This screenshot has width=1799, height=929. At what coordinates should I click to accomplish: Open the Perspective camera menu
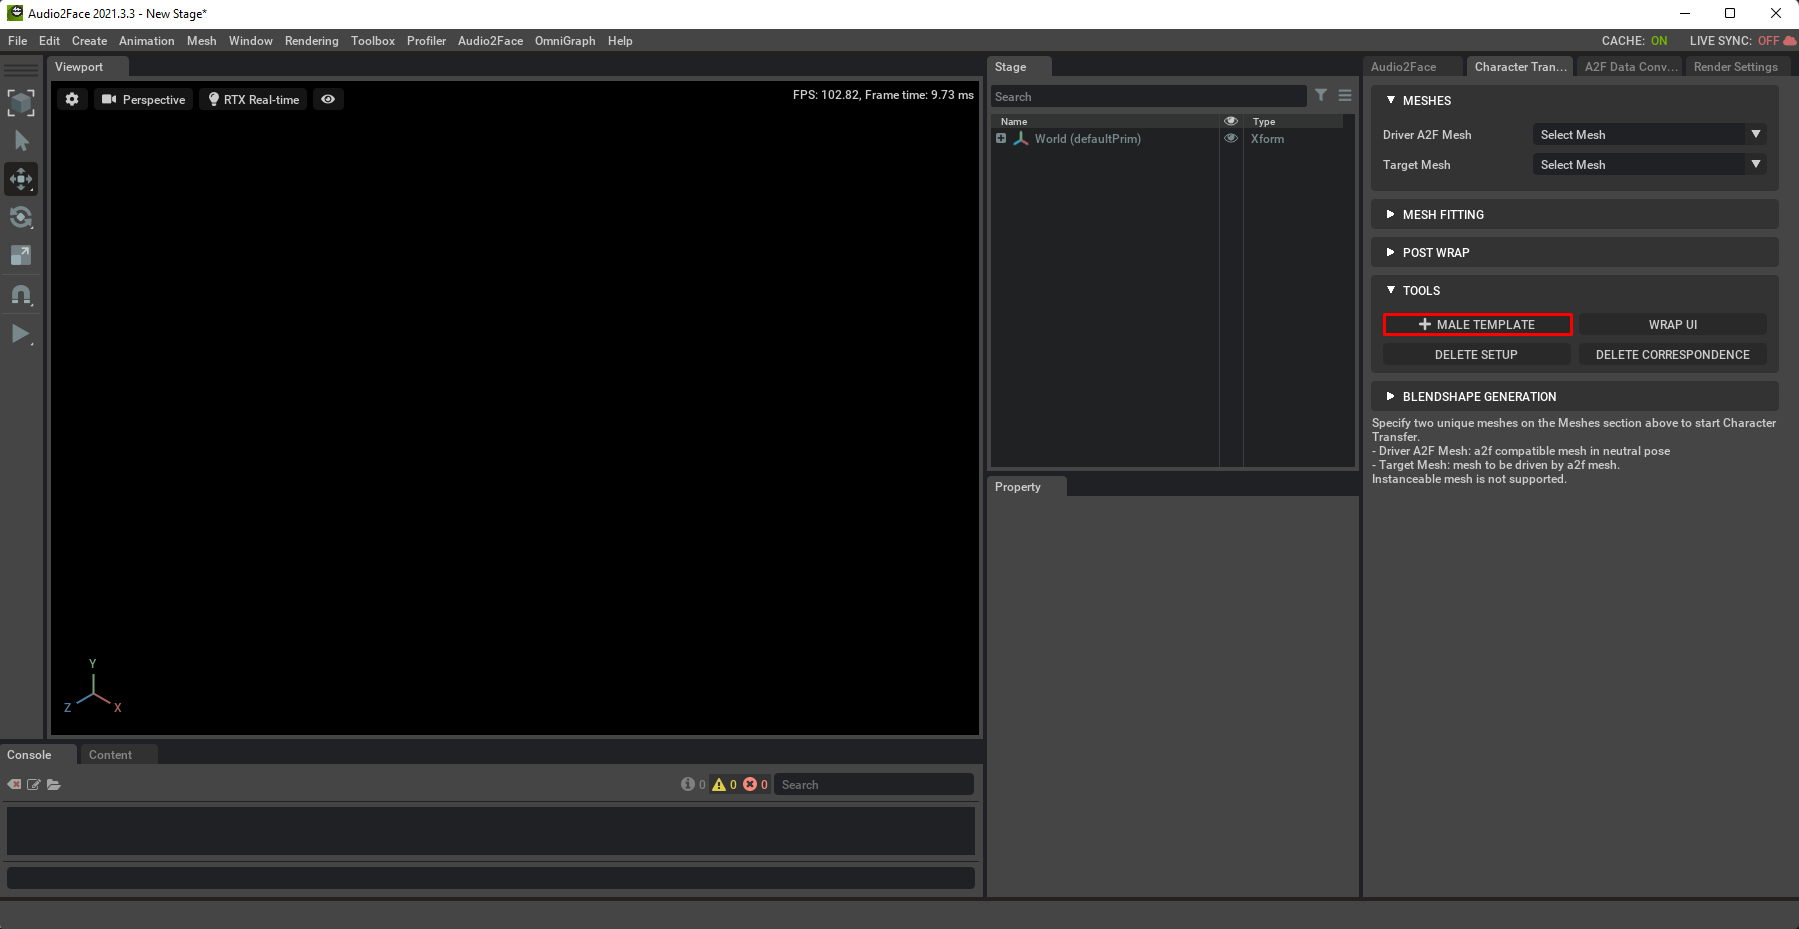click(144, 99)
